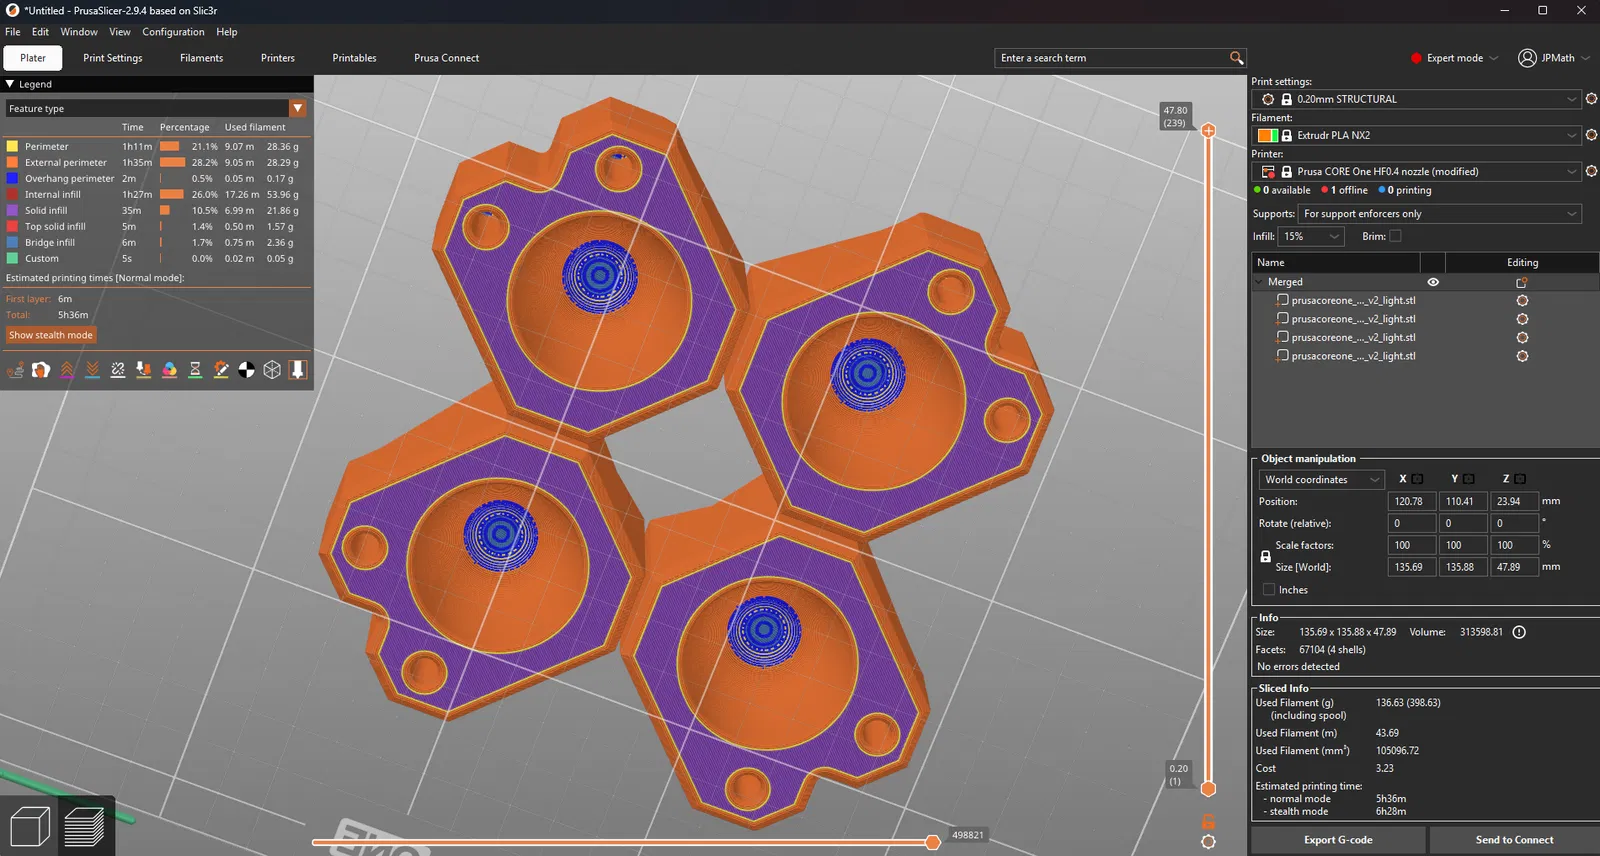1600x856 pixels.
Task: Open the Configuration menu
Action: (x=173, y=32)
